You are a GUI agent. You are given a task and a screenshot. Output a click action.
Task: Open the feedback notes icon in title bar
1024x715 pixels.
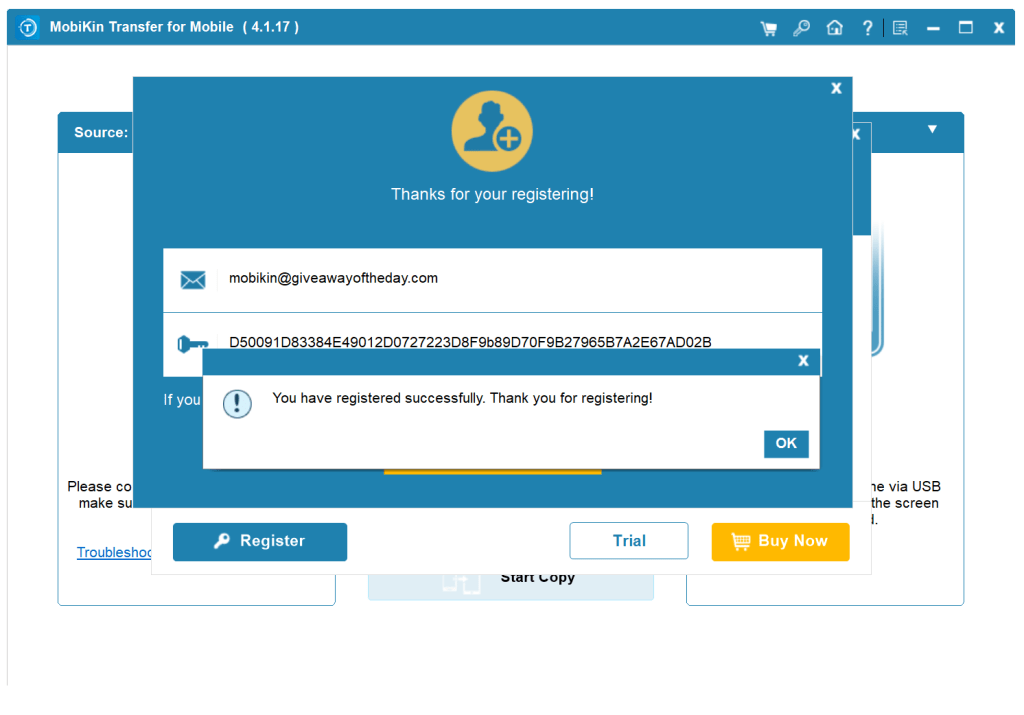tap(900, 28)
